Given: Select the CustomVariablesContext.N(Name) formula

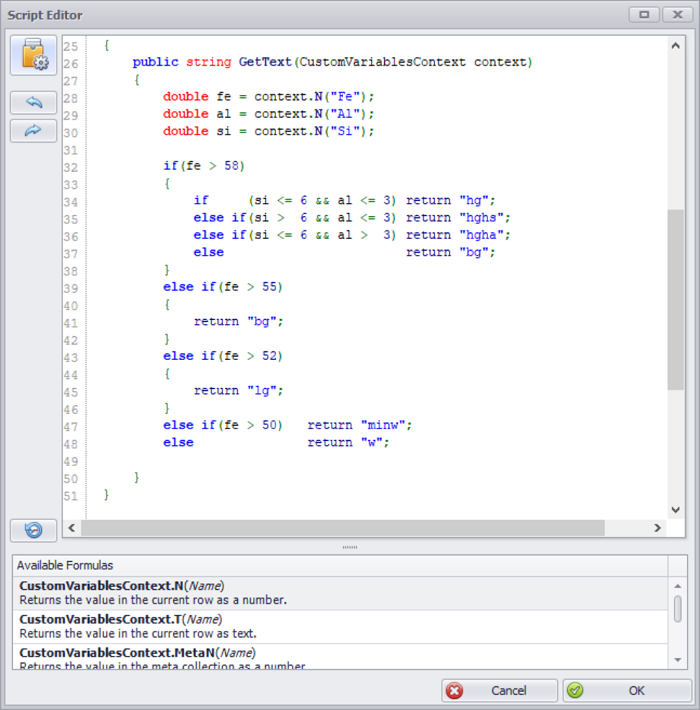Looking at the screenshot, I should tap(340, 593).
